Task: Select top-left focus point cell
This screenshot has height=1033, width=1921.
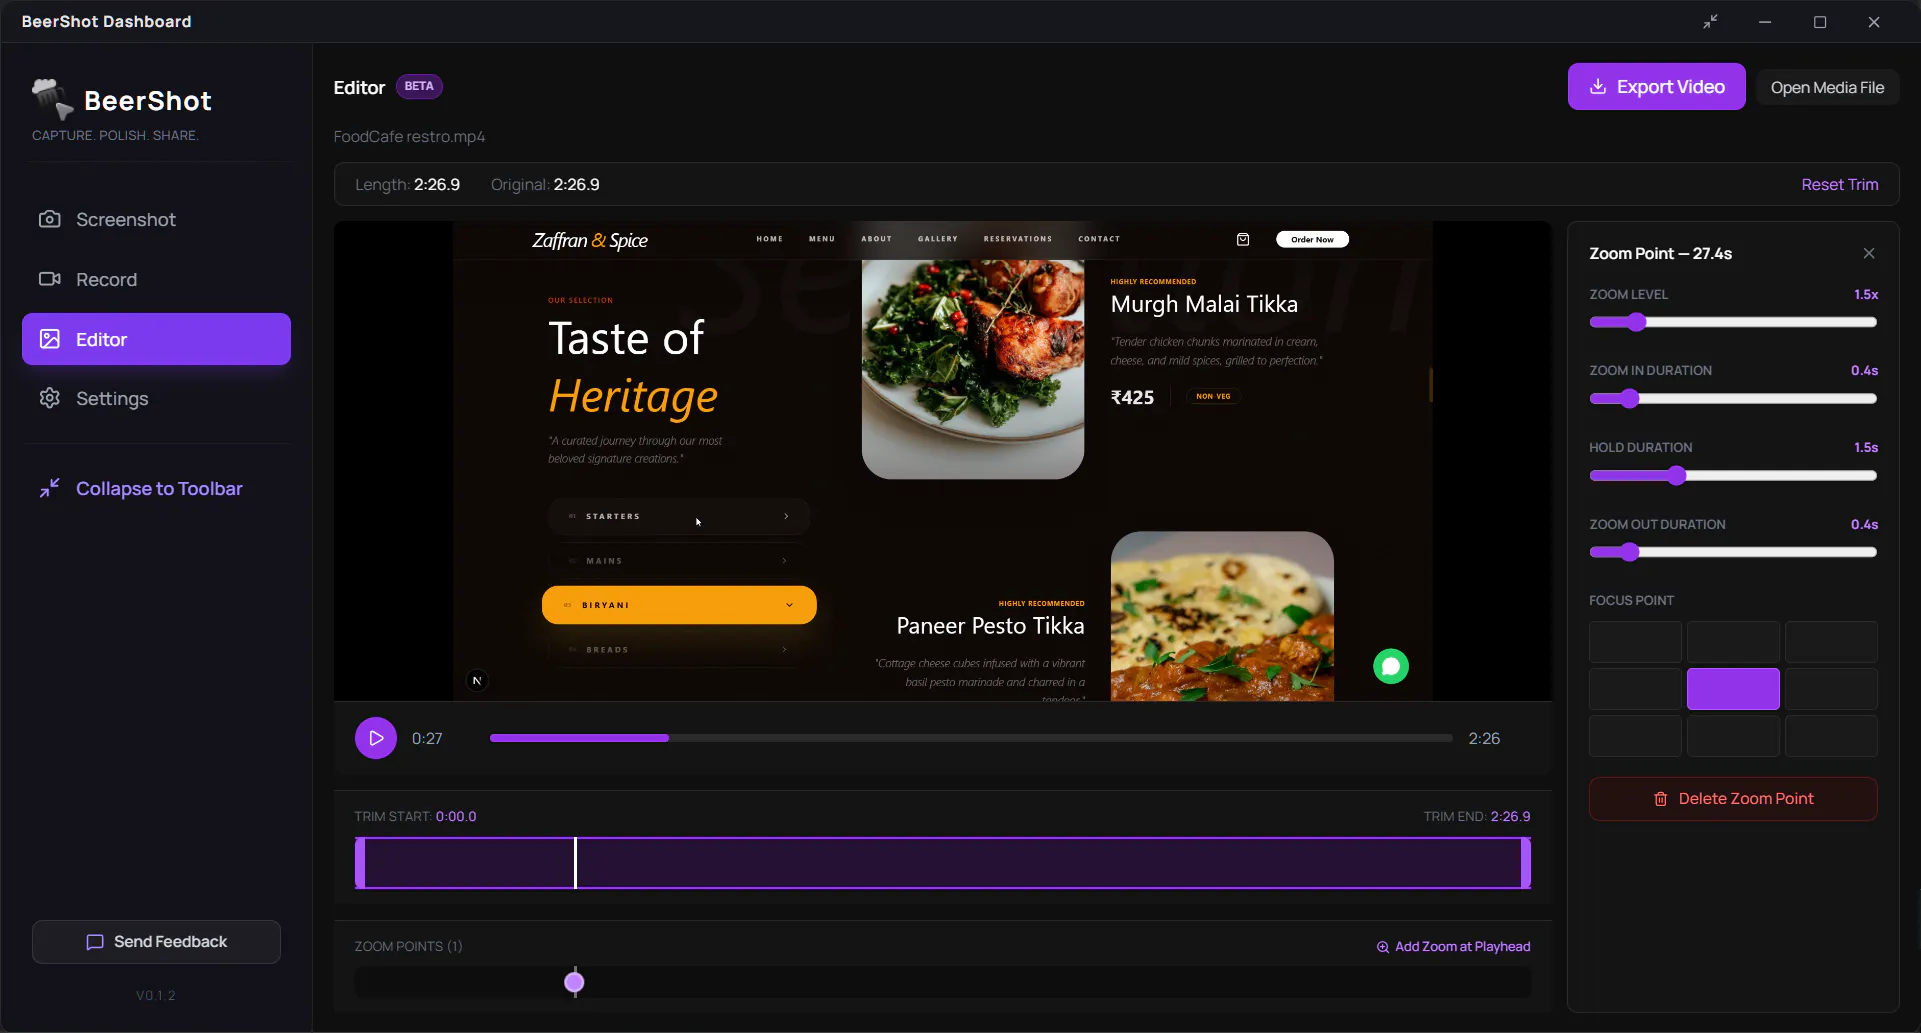Action: coord(1635,642)
